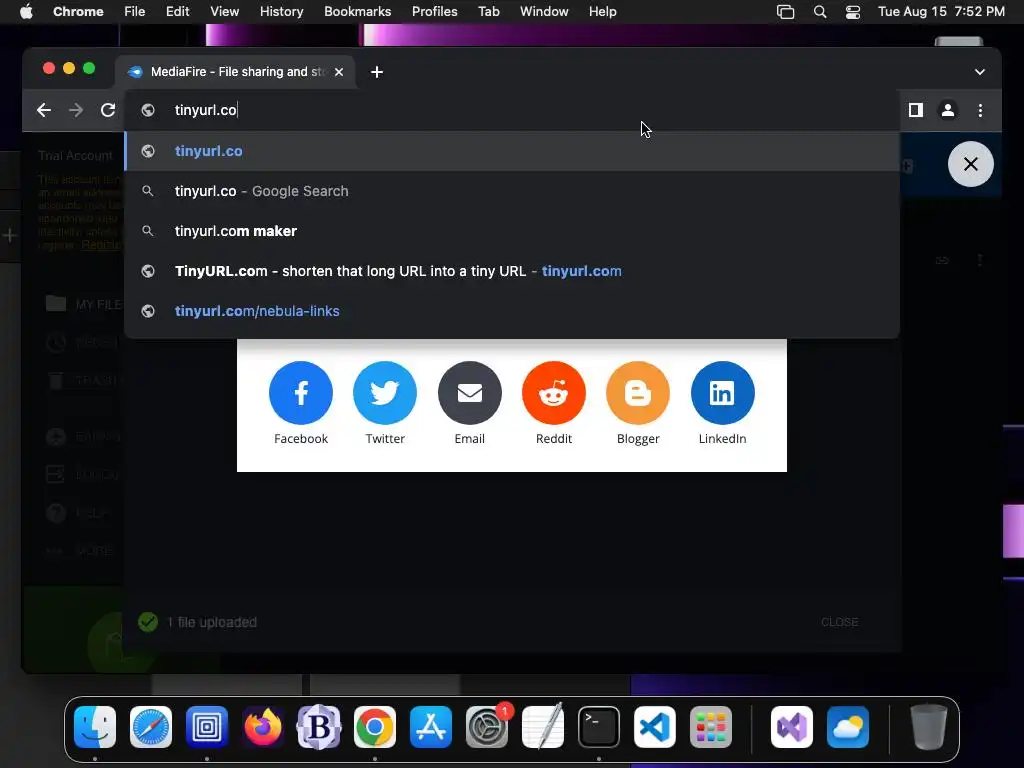
Task: Open the Bookmarks menu
Action: click(357, 12)
